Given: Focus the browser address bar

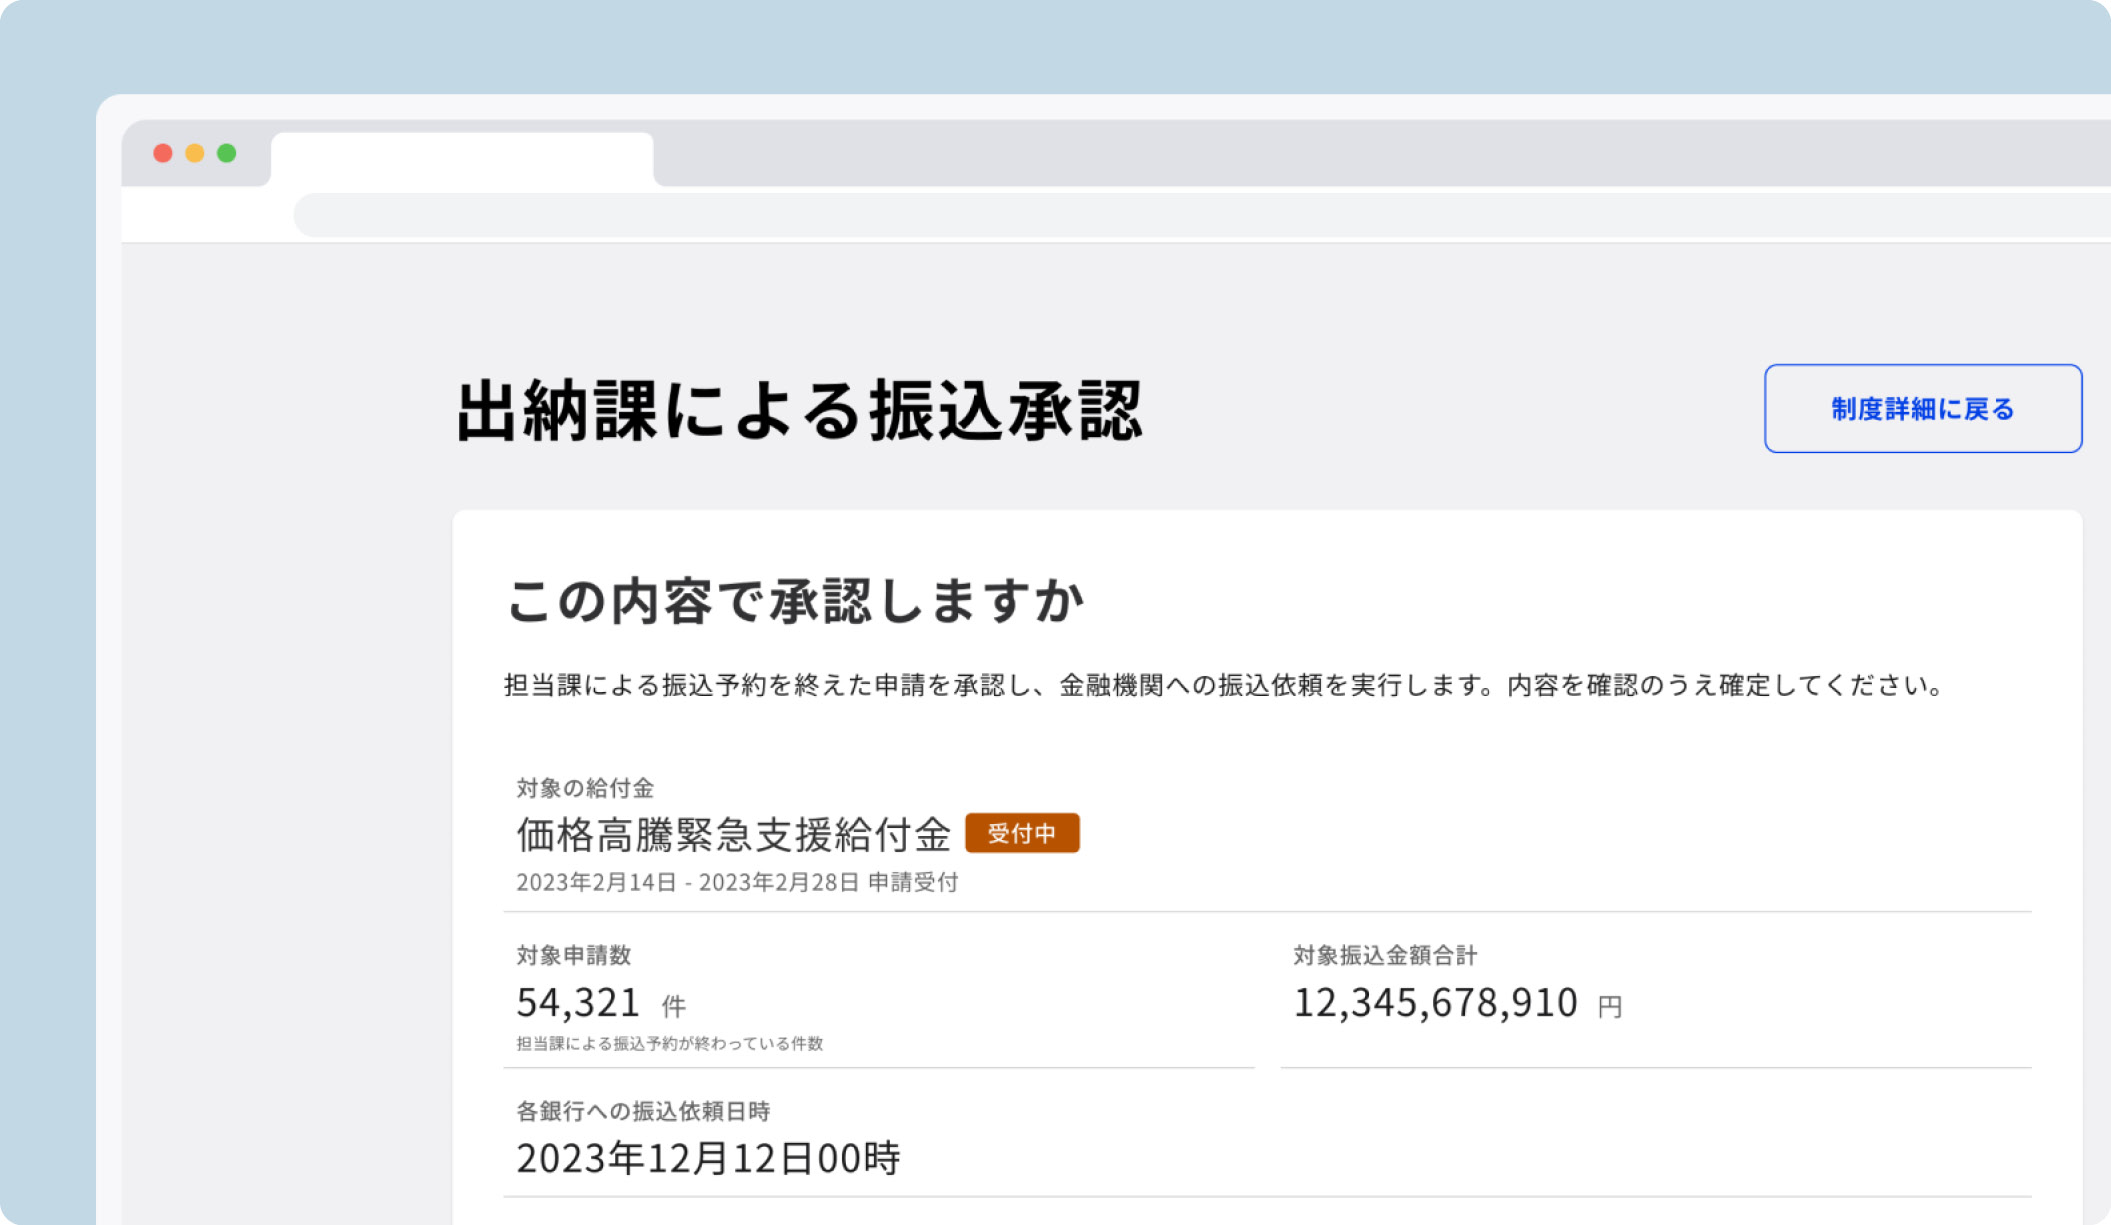Looking at the screenshot, I should (1202, 215).
